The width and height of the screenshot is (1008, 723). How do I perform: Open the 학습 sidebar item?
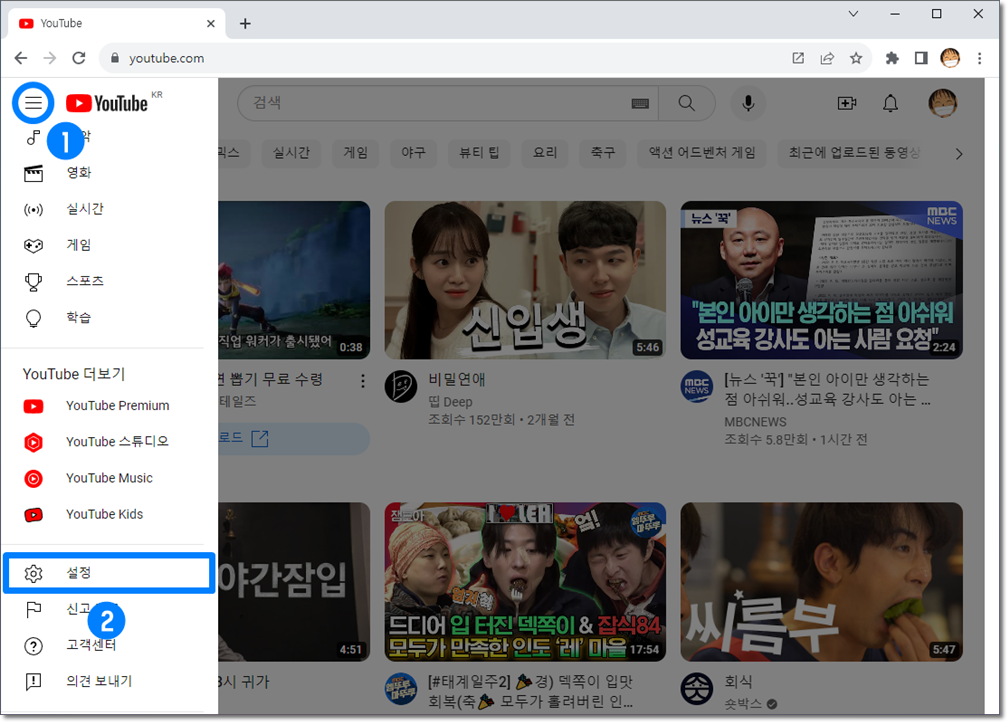103,317
